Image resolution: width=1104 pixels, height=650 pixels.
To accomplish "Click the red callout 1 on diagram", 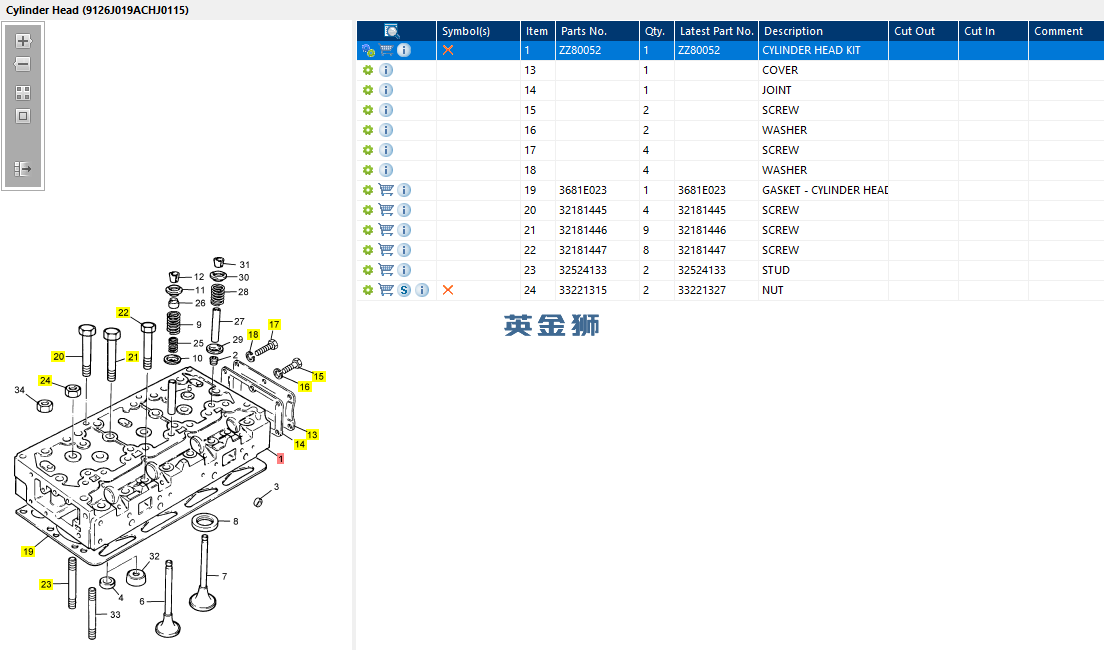I will pyautogui.click(x=281, y=459).
